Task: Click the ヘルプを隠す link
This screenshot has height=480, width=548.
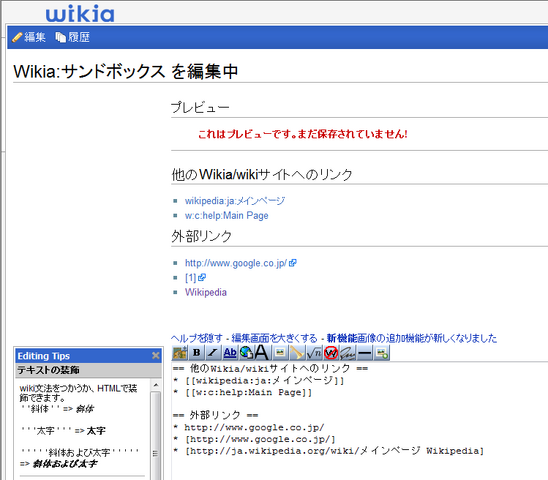Action: [197, 338]
